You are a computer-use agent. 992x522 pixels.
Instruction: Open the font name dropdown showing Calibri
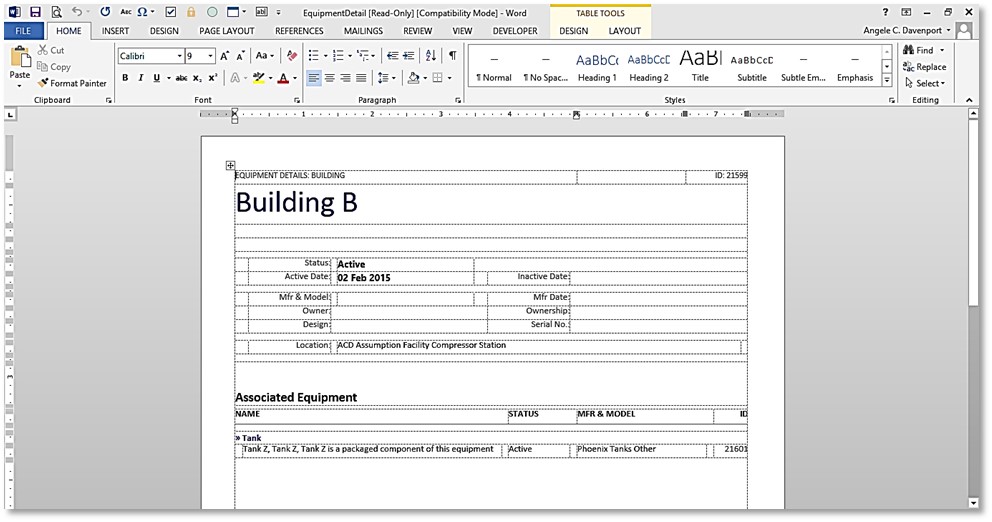point(179,56)
